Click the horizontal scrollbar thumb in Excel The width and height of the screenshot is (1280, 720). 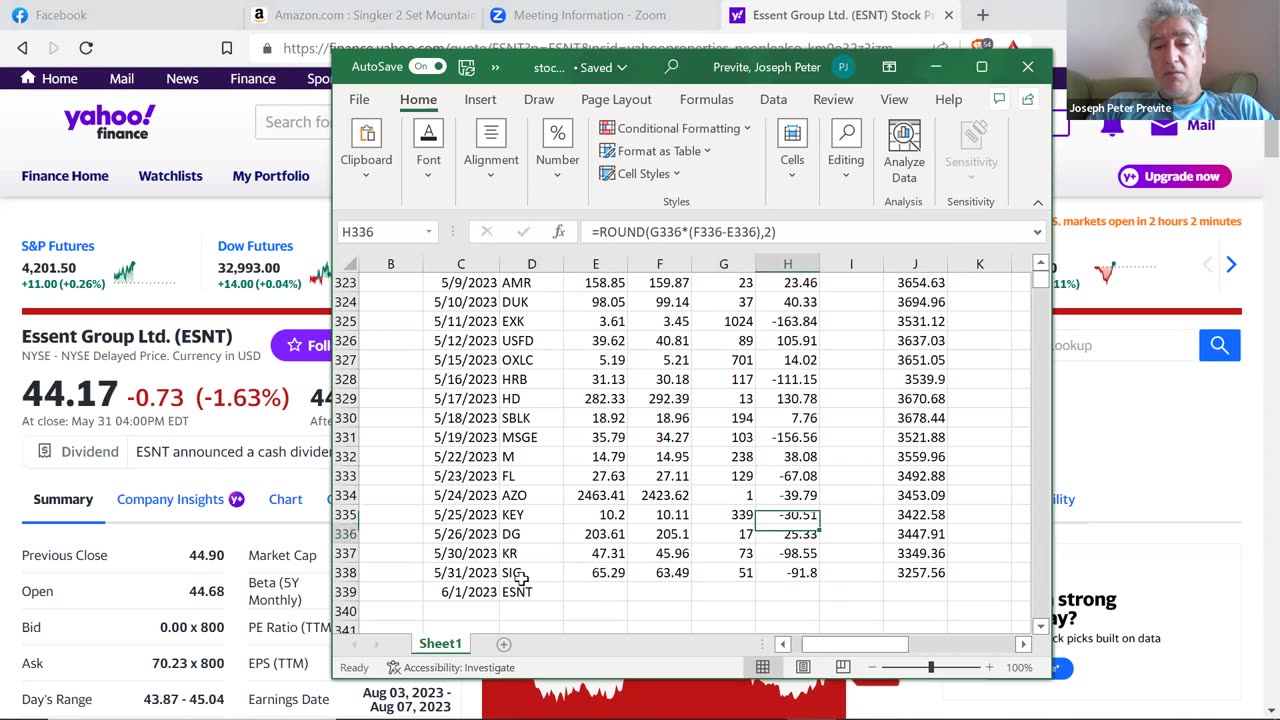855,645
